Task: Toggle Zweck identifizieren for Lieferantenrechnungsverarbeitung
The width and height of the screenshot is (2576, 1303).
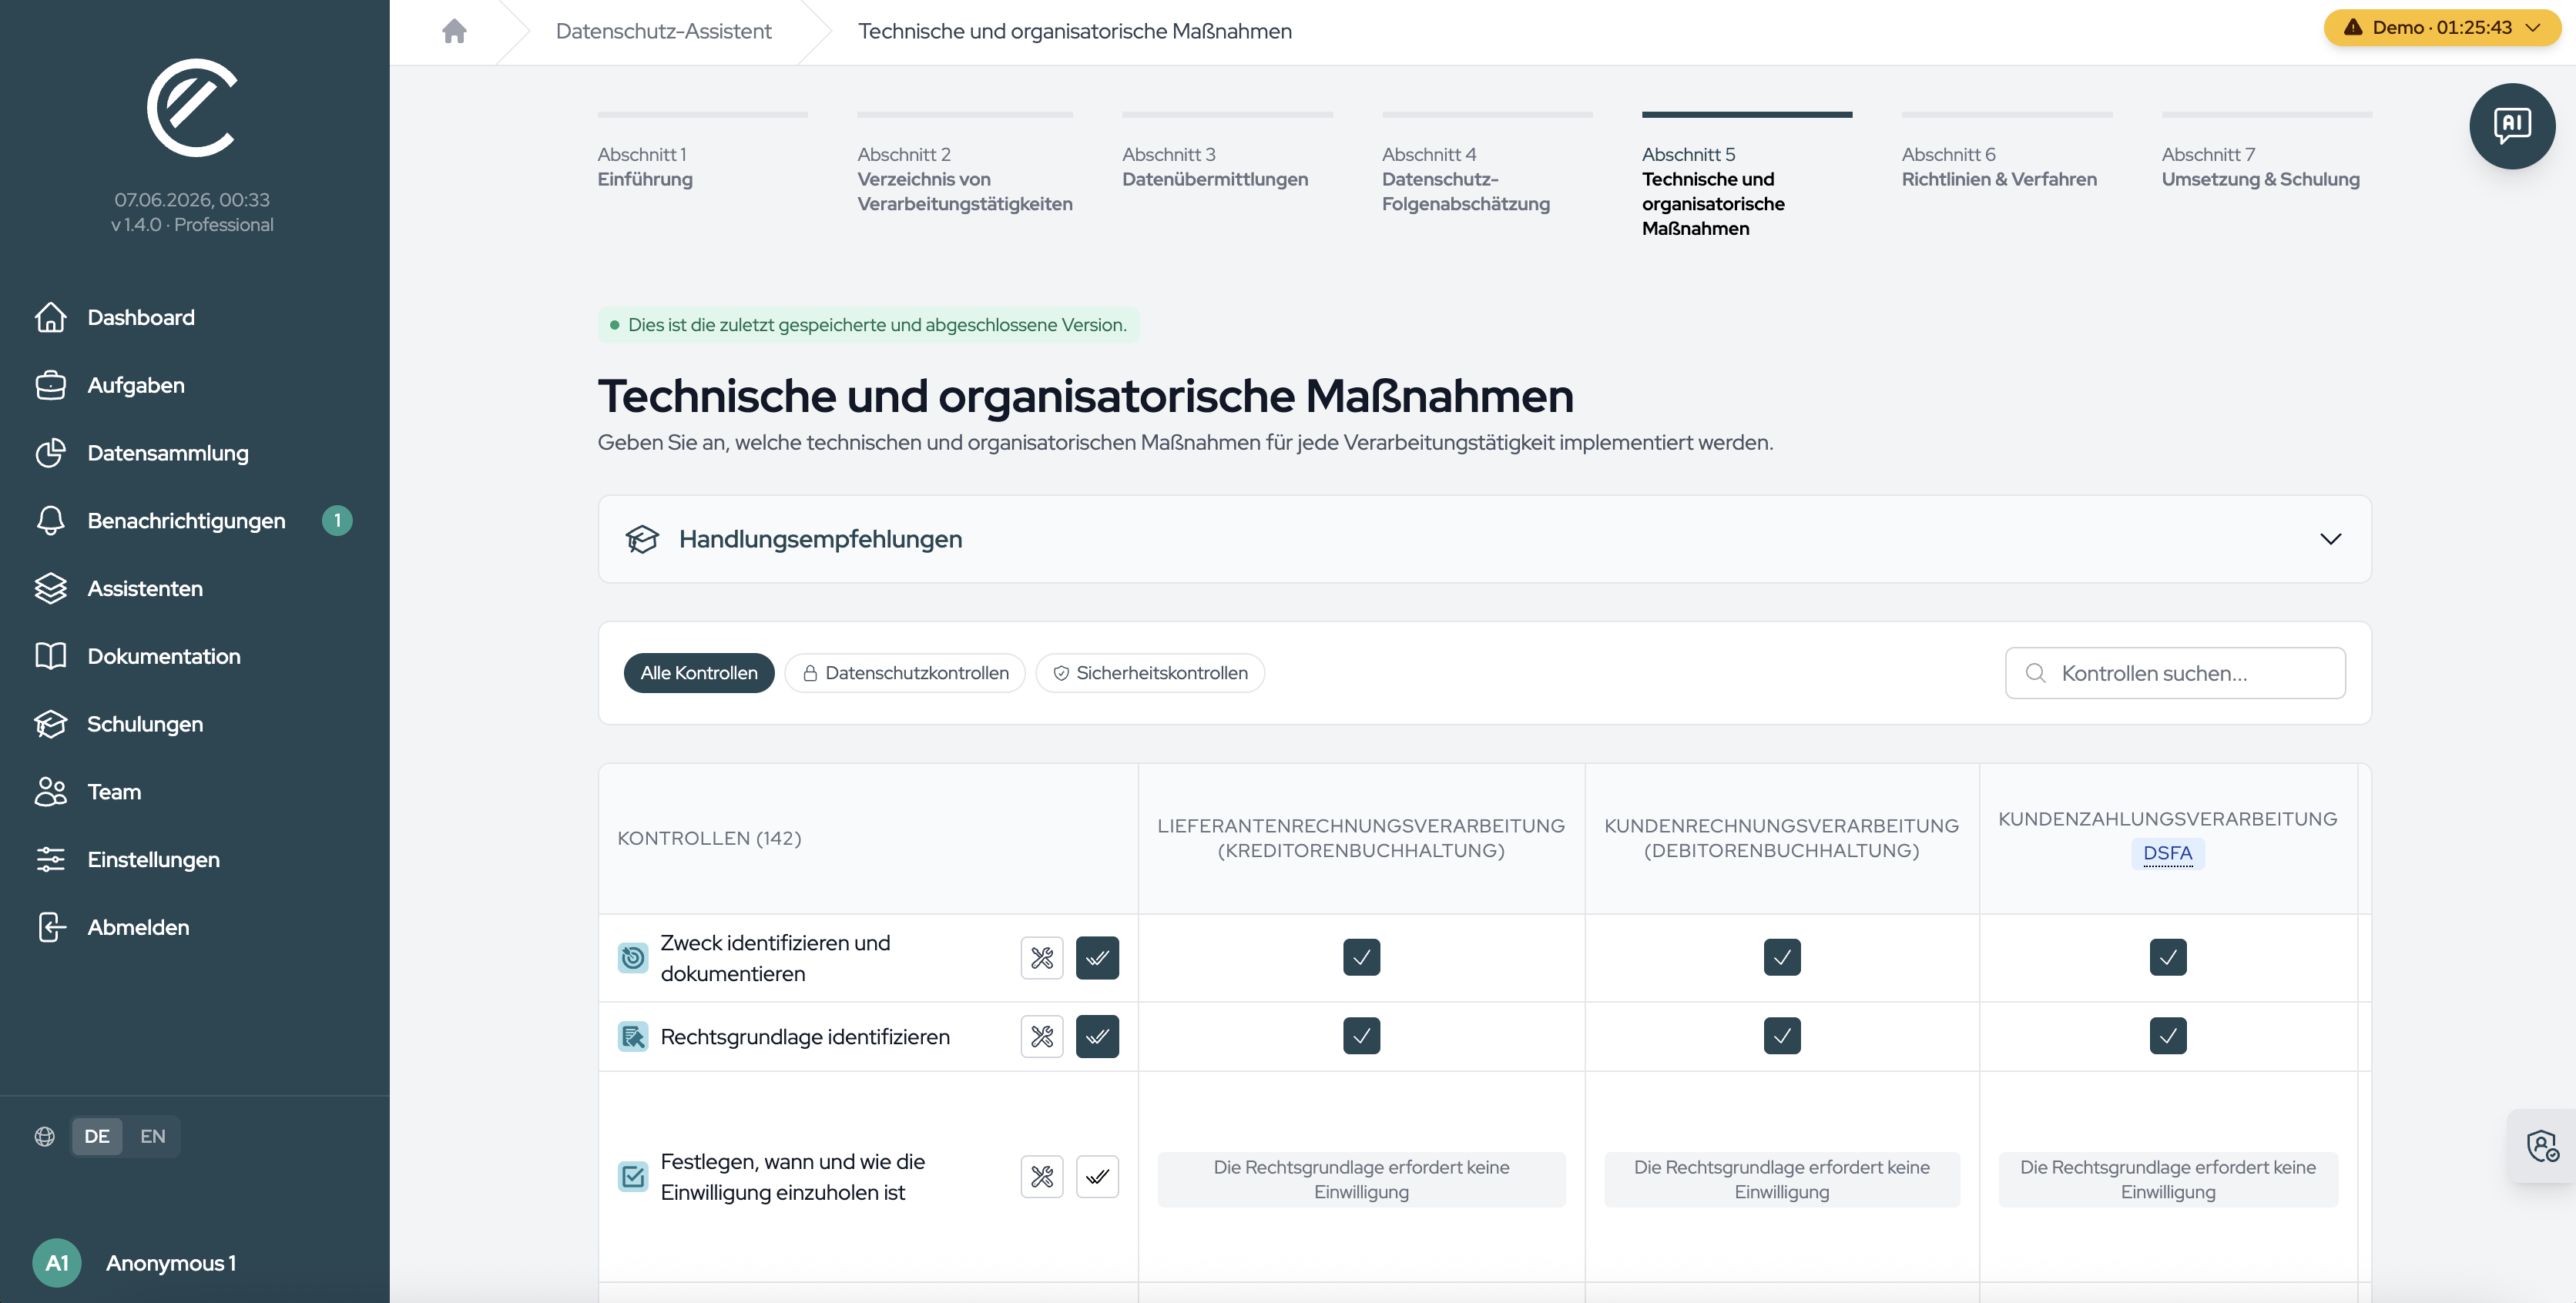Action: pos(1361,958)
